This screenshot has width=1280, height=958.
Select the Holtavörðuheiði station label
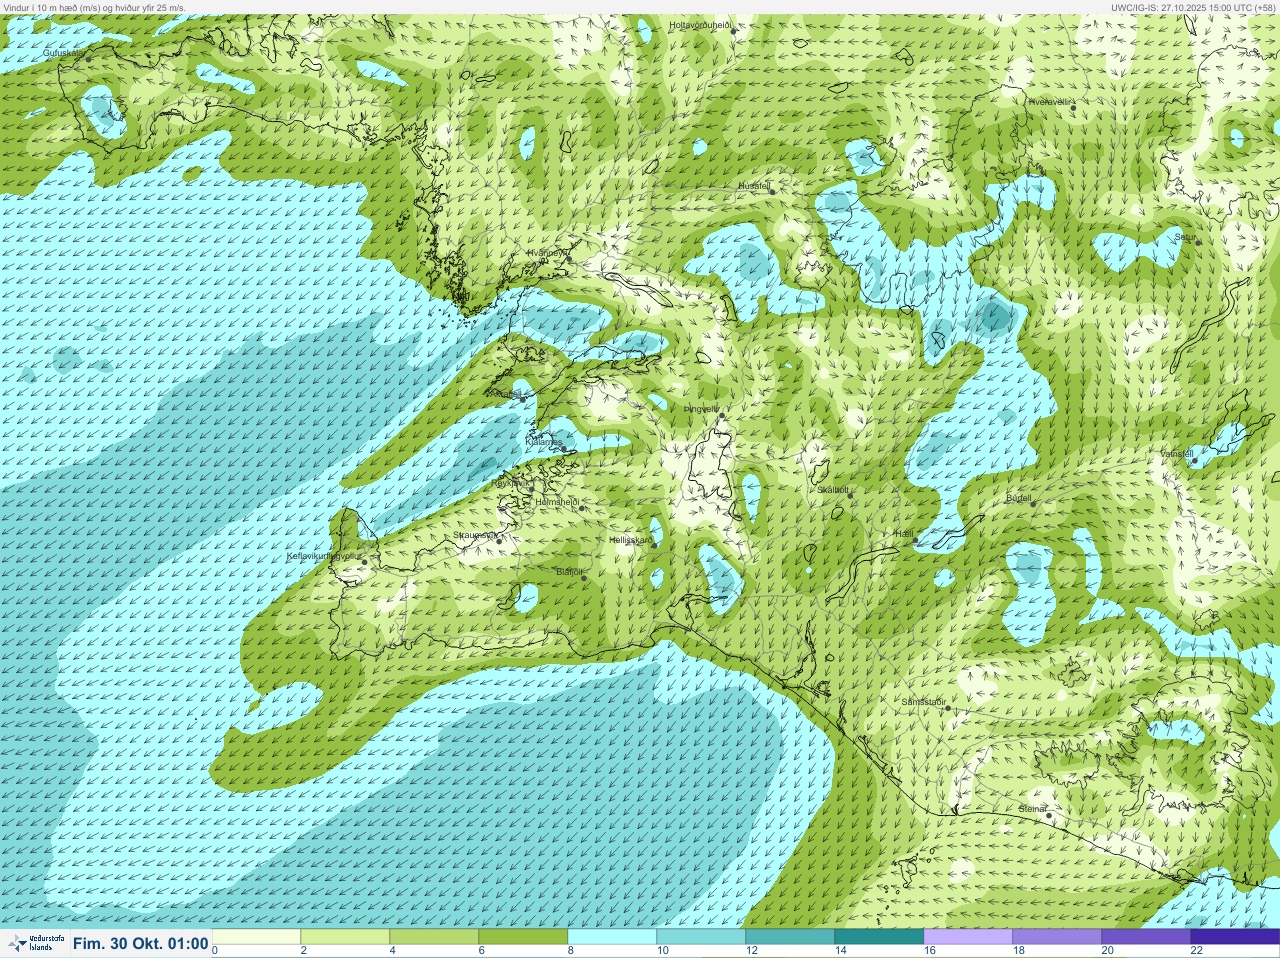[x=701, y=24]
